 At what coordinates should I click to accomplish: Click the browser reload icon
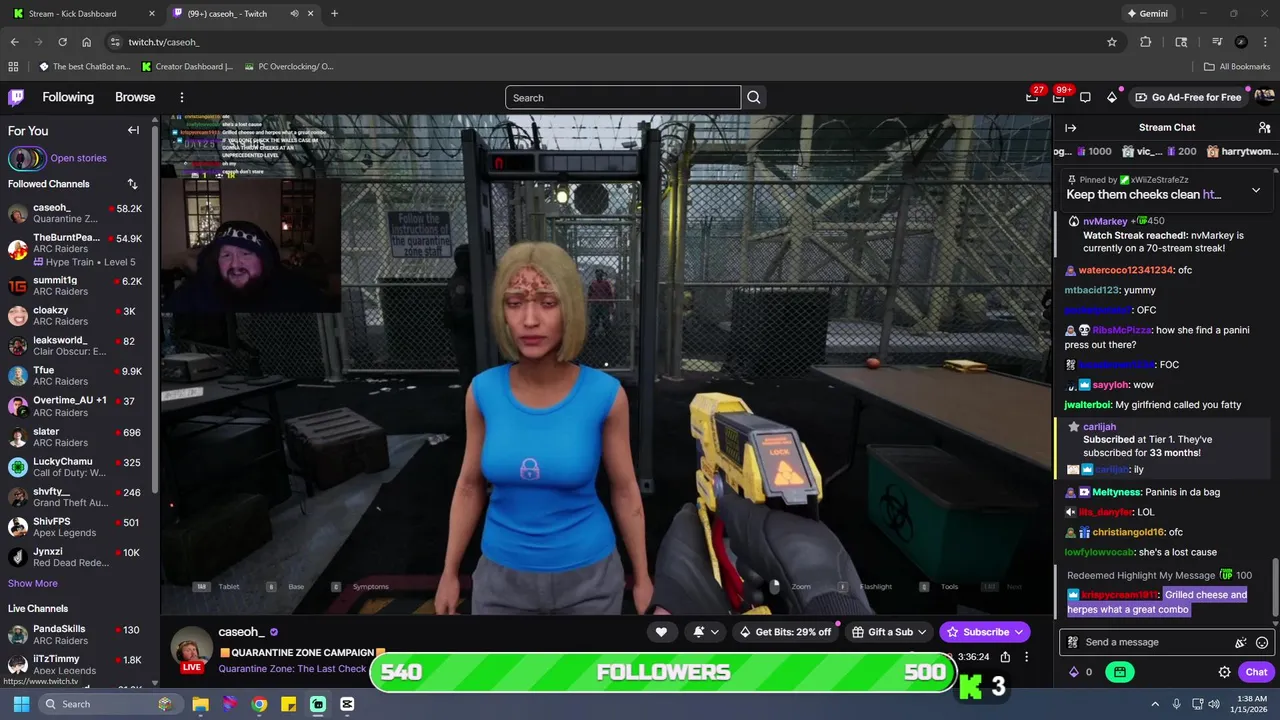click(62, 42)
